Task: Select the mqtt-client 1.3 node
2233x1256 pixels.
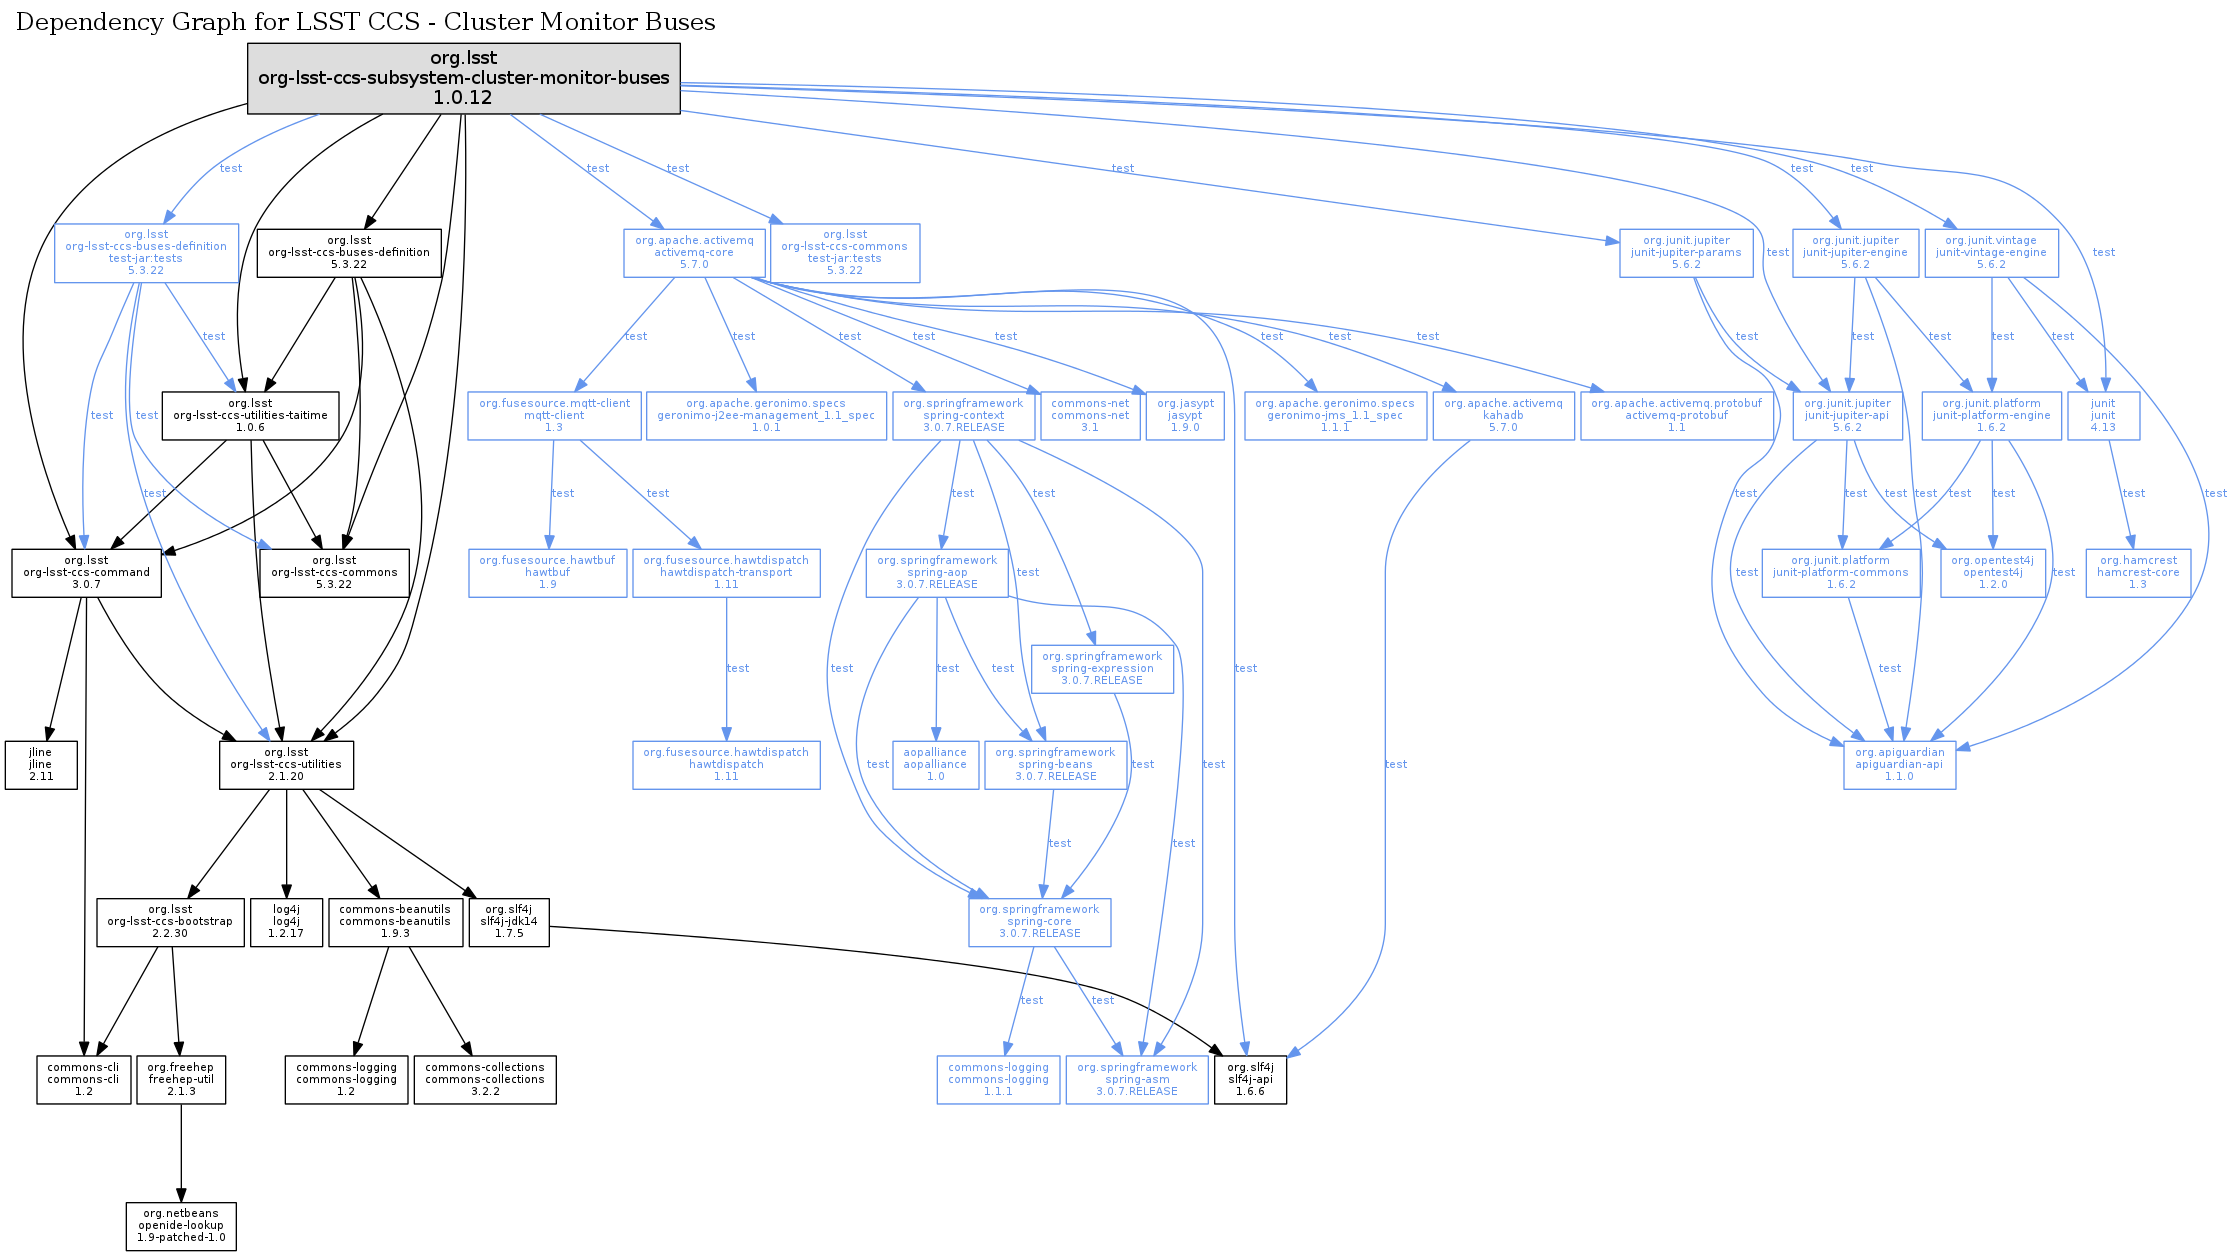Action: [554, 416]
